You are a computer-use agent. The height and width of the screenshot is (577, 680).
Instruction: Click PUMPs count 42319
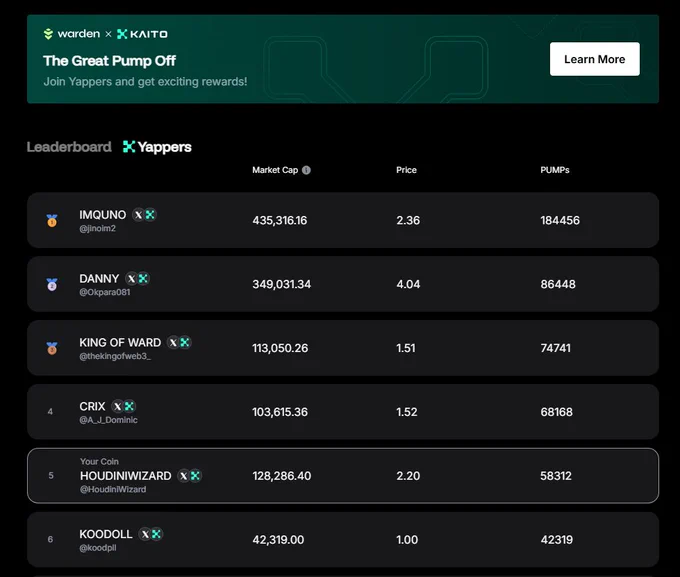(557, 540)
